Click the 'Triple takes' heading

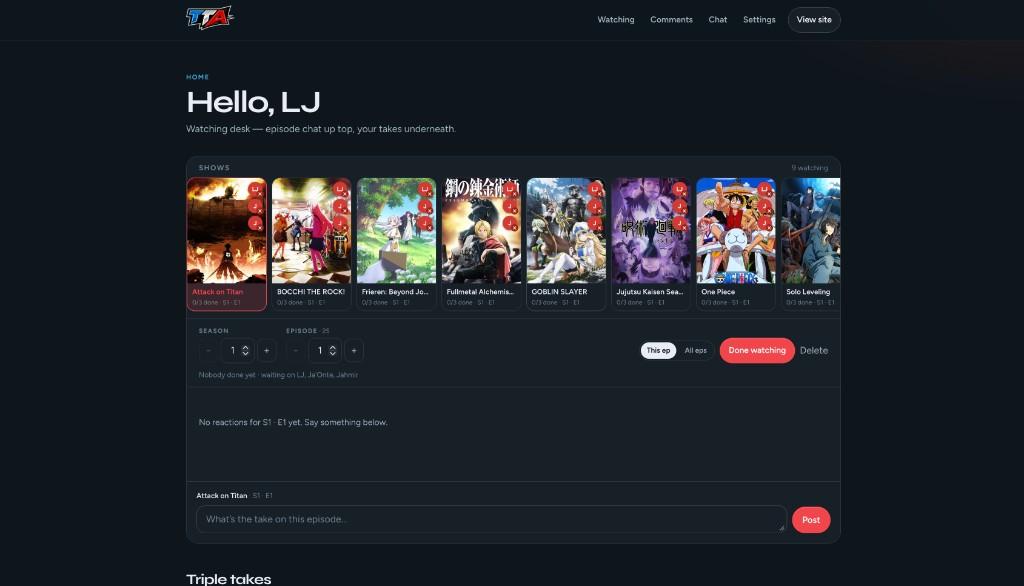229,579
